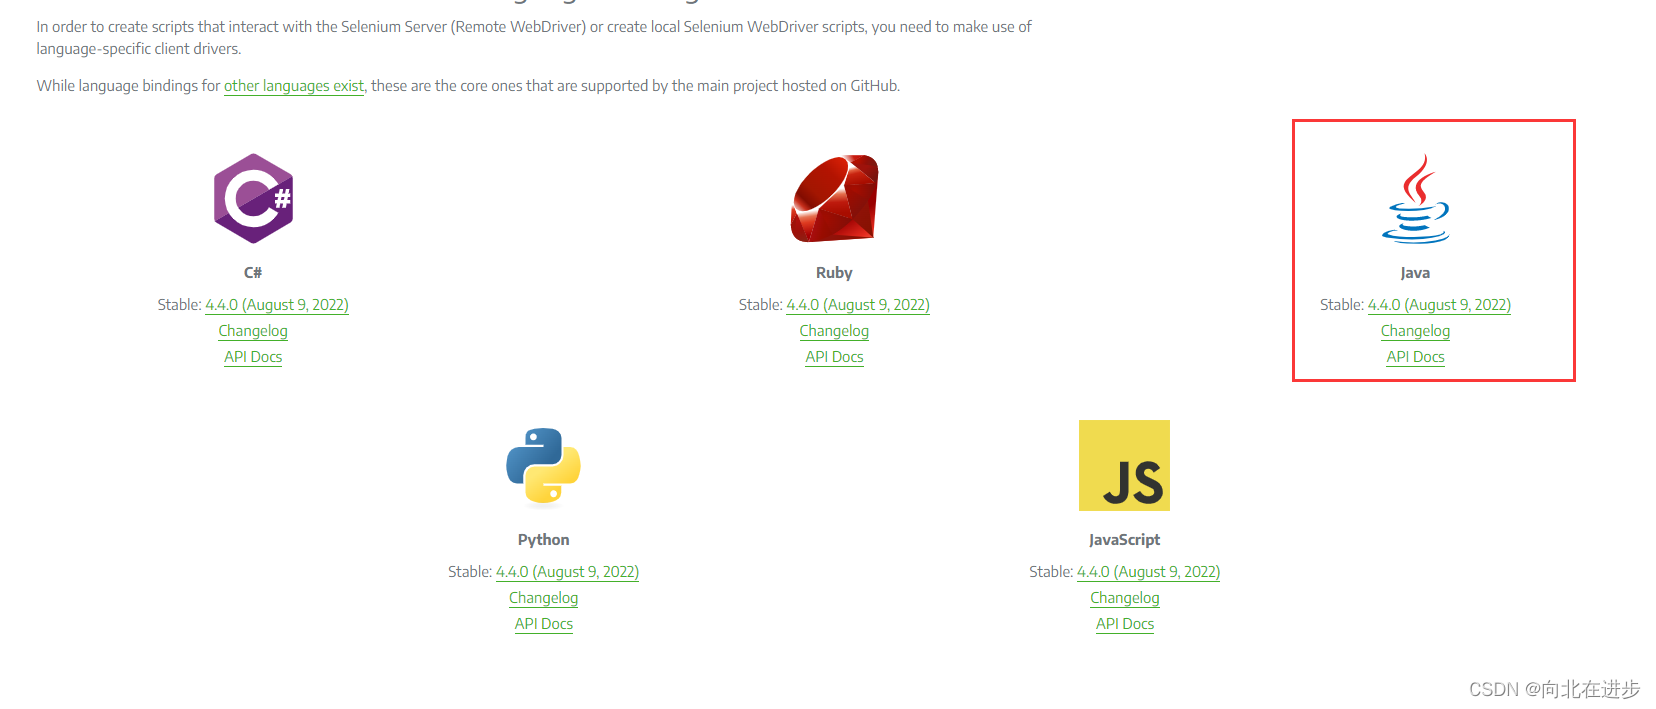Click the Python logo icon
Image resolution: width=1656 pixels, height=709 pixels.
point(543,465)
